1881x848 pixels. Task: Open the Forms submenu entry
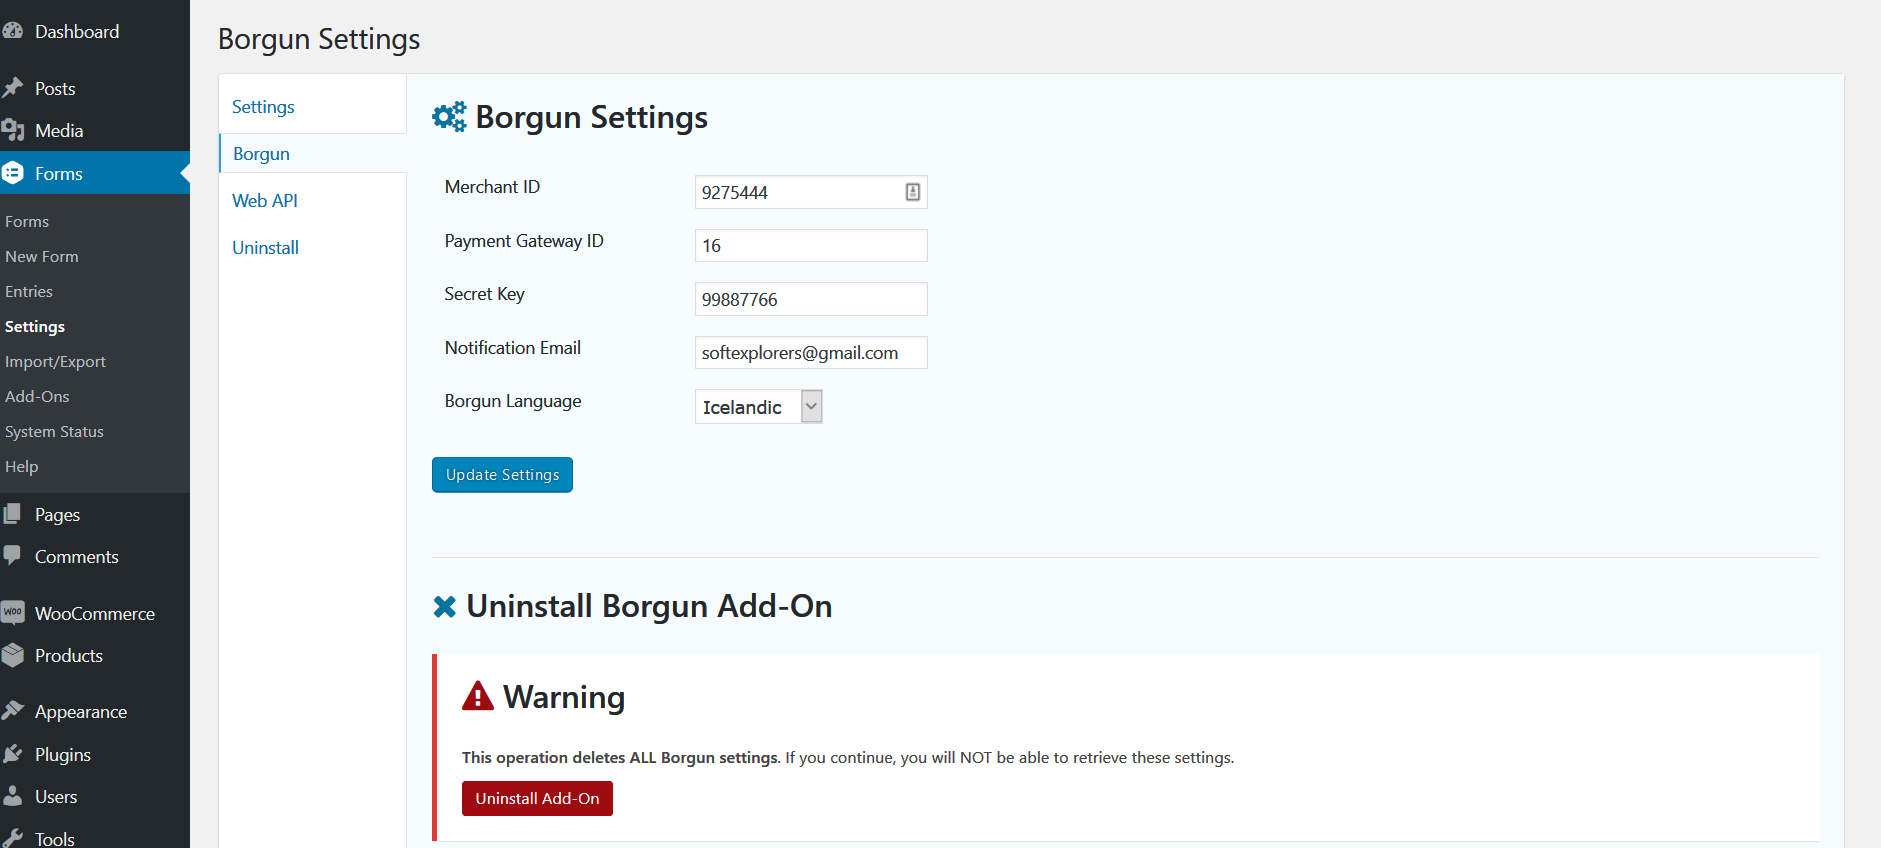(x=27, y=221)
